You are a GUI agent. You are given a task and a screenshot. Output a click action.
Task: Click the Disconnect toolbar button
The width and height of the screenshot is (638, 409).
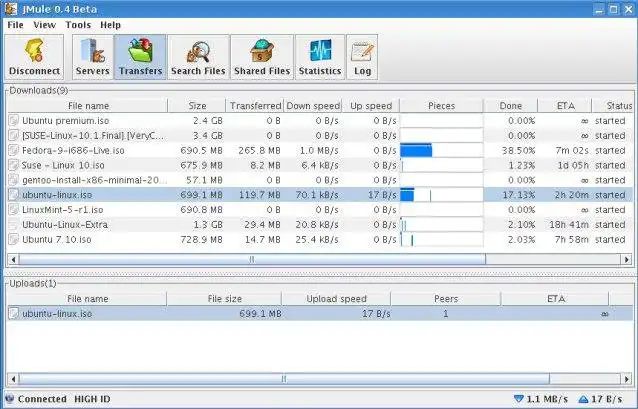click(34, 57)
